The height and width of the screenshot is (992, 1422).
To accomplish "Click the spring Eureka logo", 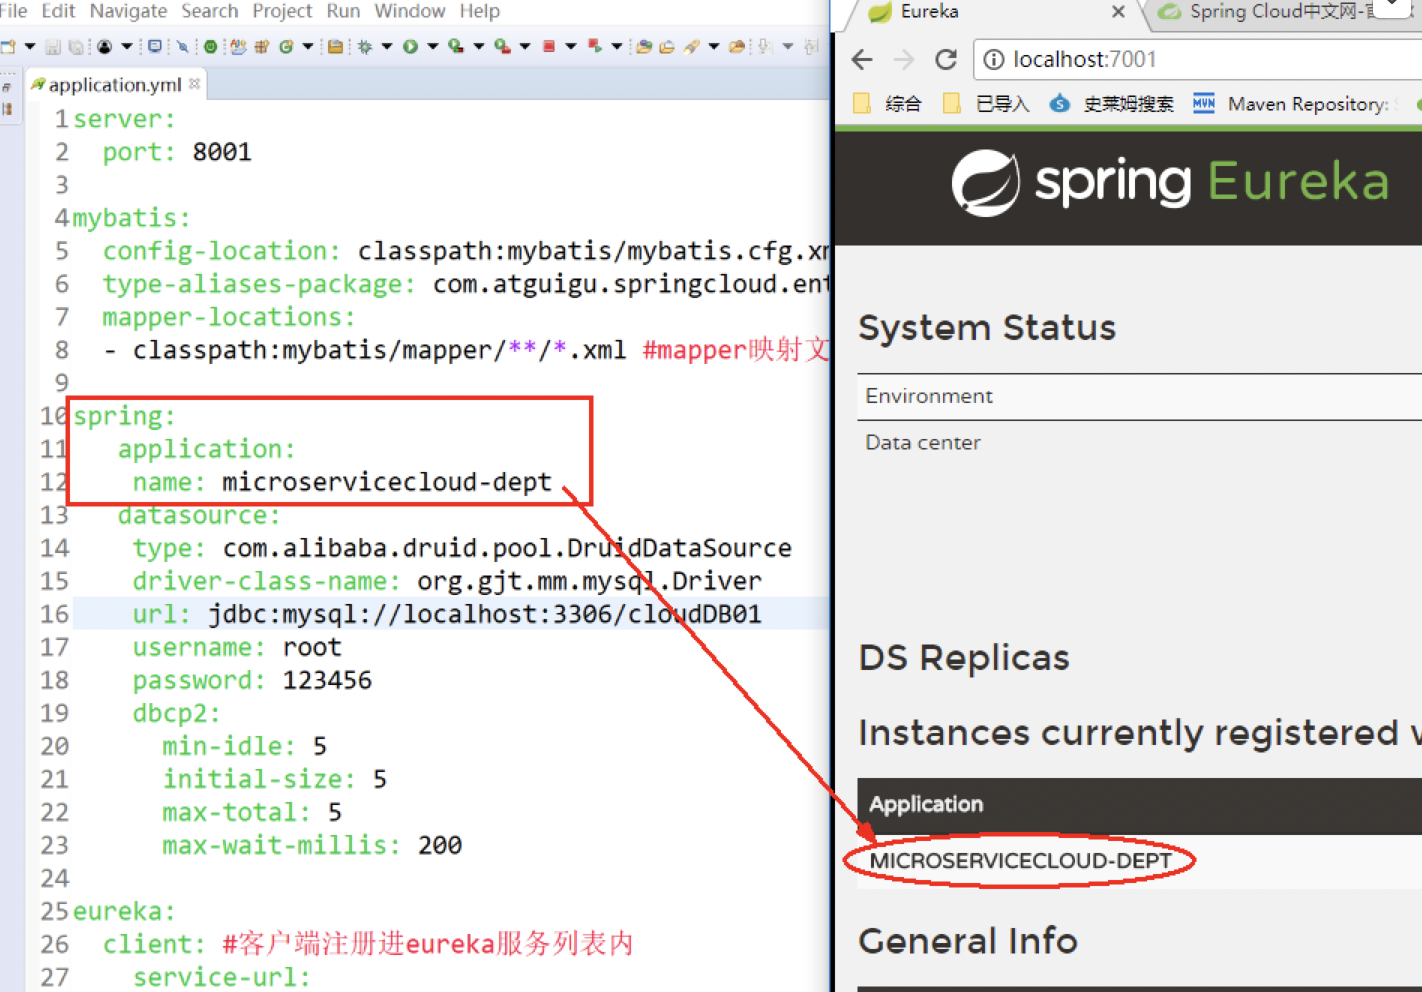I will point(1170,183).
